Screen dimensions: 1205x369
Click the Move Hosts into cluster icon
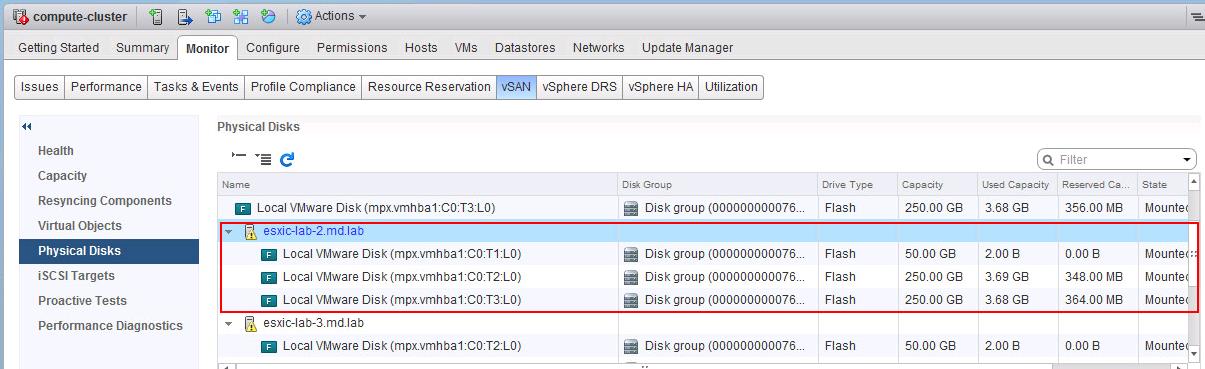pos(185,16)
